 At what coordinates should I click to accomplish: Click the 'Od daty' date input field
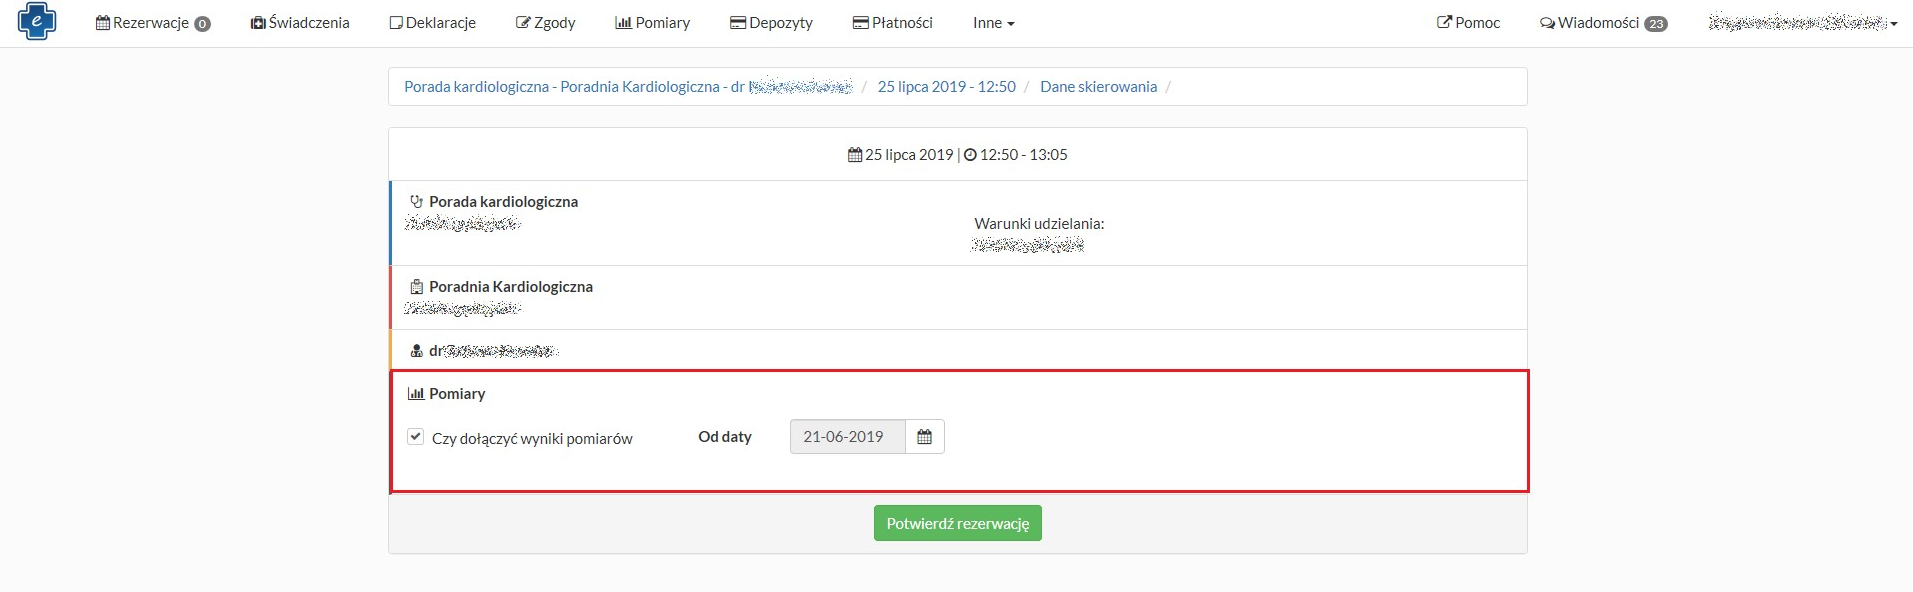847,437
